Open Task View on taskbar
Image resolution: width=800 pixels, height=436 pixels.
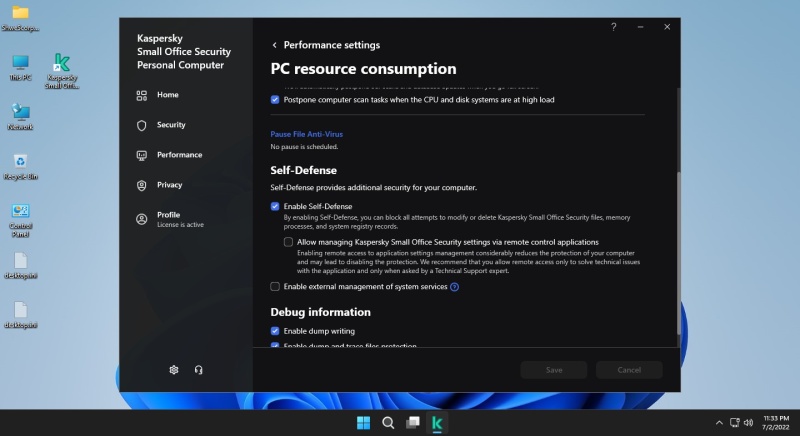[x=413, y=423]
